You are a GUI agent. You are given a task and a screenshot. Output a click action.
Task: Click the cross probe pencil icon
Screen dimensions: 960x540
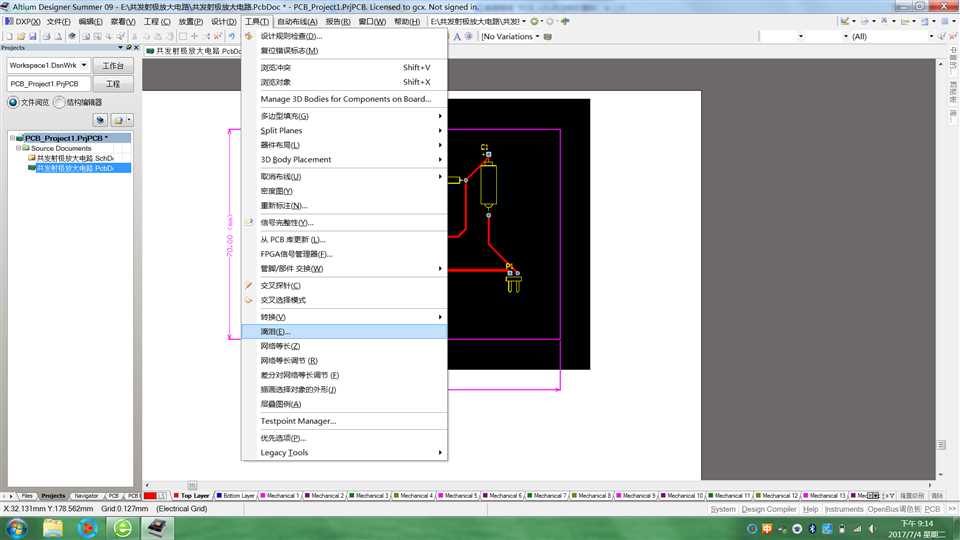[249, 285]
